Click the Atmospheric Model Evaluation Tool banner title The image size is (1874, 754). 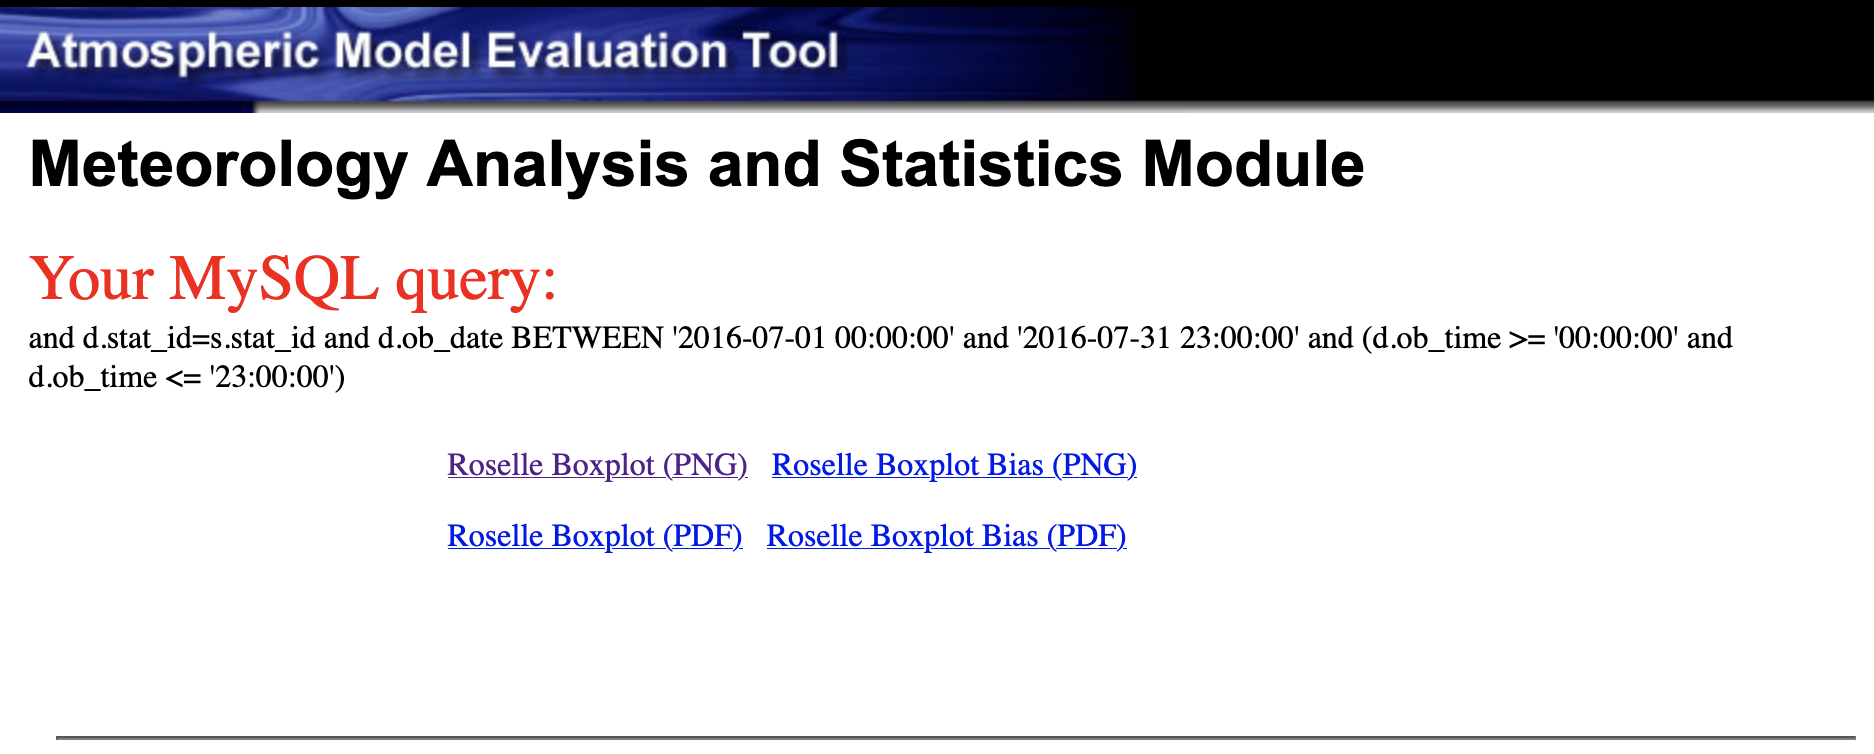click(433, 51)
